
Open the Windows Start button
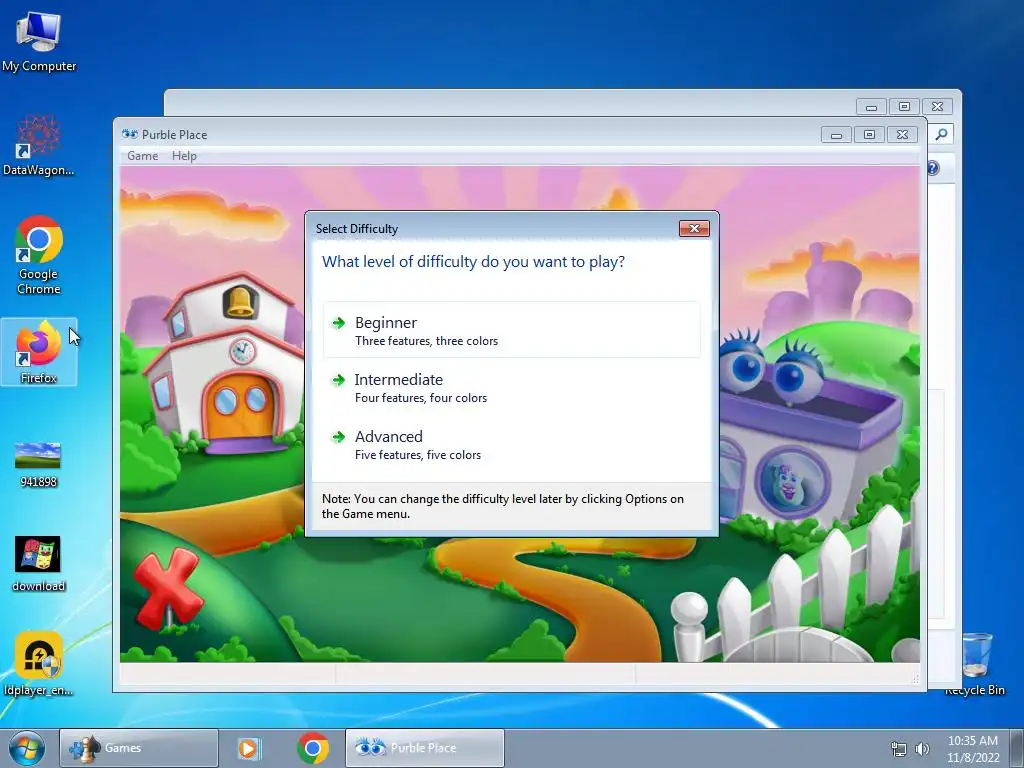coord(27,748)
